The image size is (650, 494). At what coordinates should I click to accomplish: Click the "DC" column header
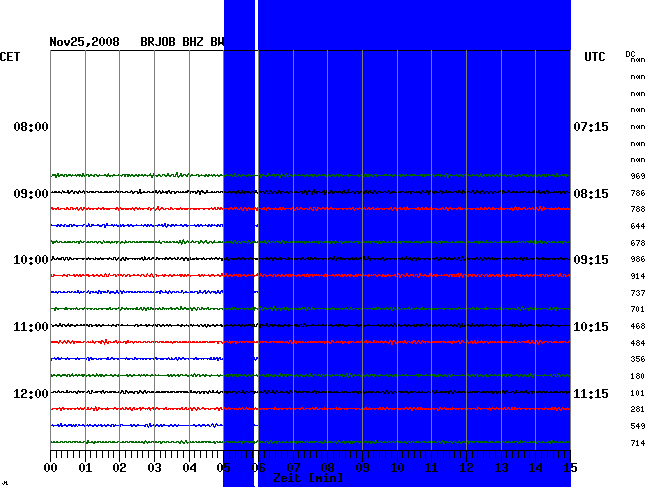point(630,54)
